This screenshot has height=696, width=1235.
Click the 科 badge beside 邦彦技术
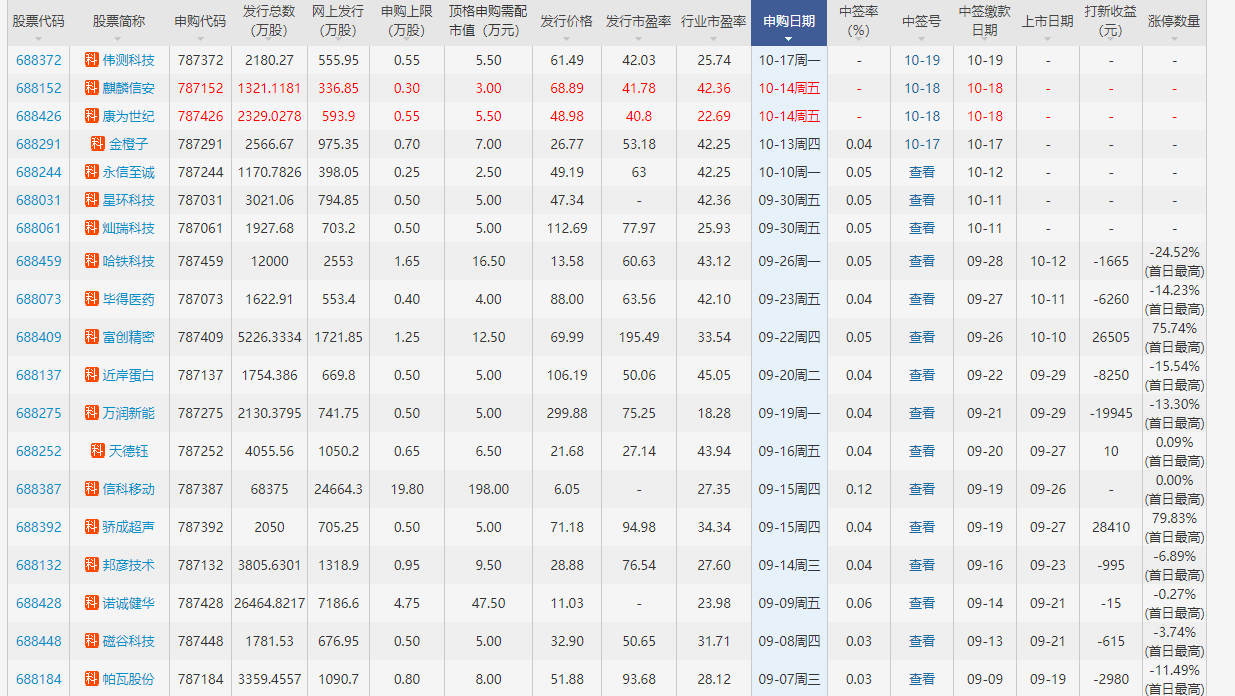pyautogui.click(x=92, y=565)
